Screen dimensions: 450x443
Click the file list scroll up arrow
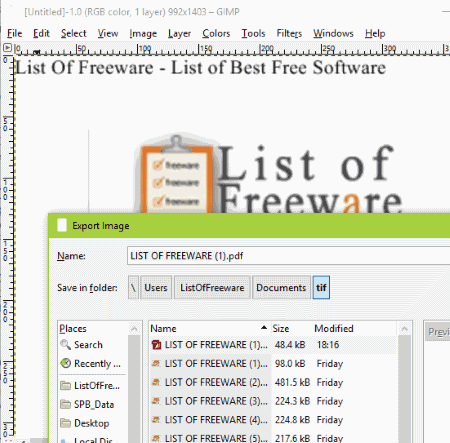(404, 329)
